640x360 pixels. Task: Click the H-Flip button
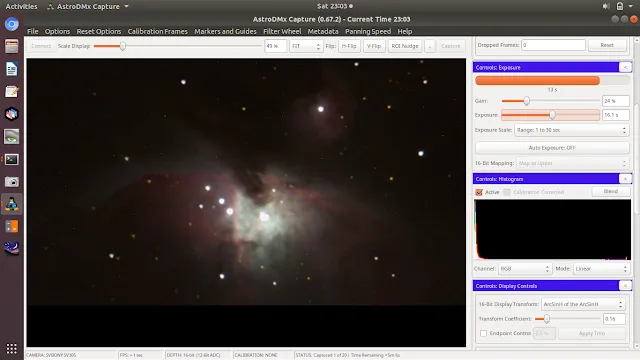[349, 46]
